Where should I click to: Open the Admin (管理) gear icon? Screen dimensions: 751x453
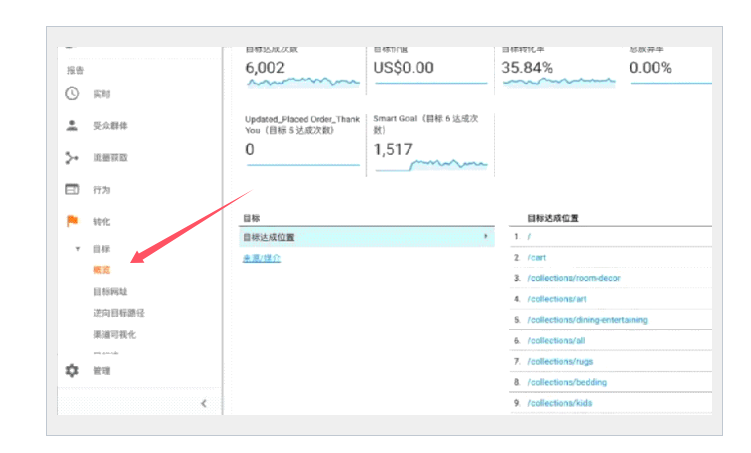[x=72, y=370]
